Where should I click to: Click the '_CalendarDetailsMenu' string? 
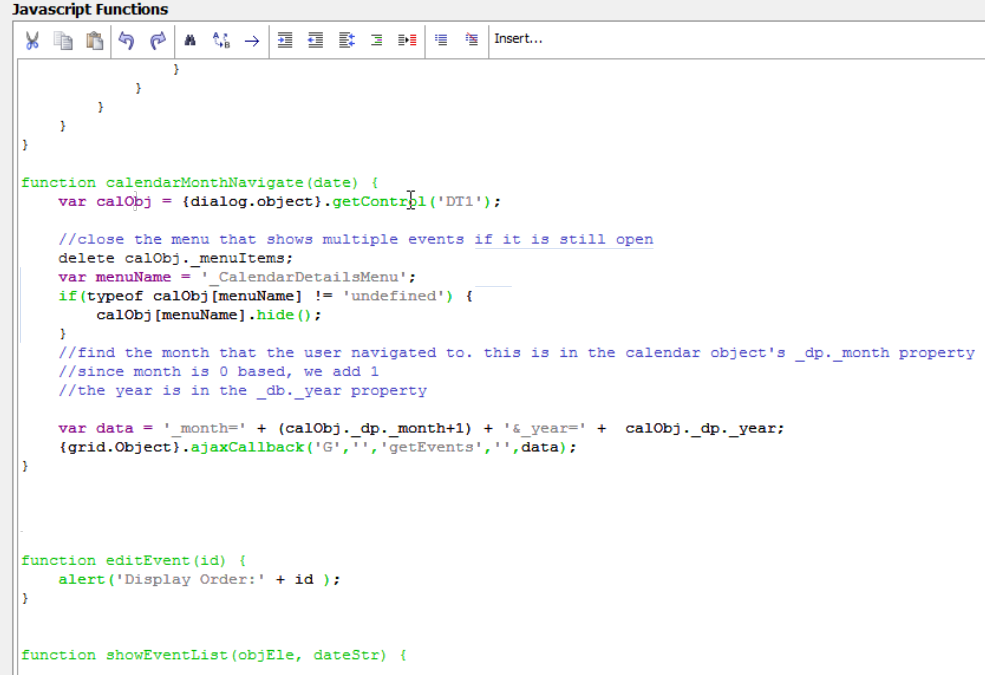click(303, 277)
